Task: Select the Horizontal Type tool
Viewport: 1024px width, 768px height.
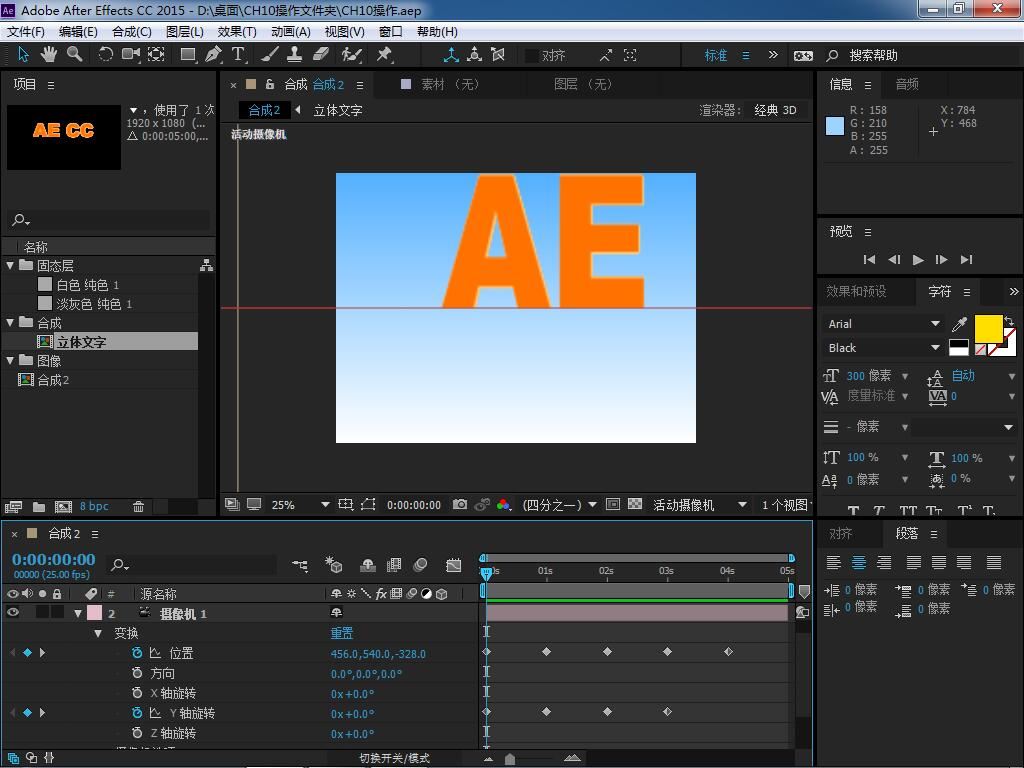Action: point(238,55)
